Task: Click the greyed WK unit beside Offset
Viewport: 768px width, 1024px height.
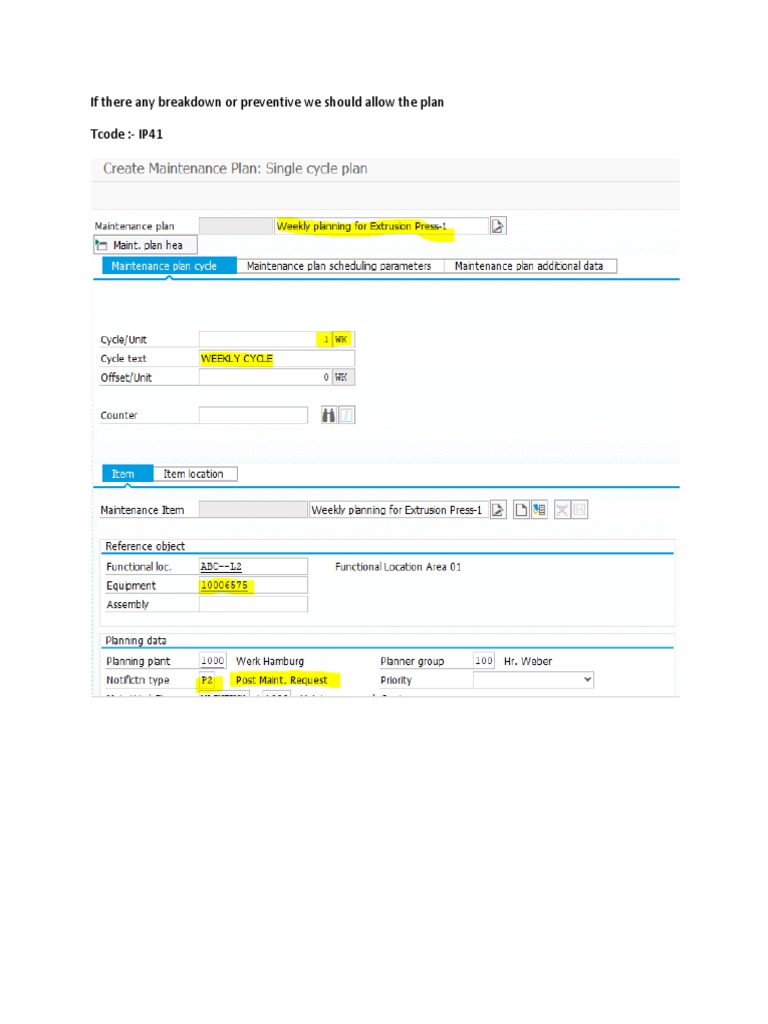Action: point(343,377)
